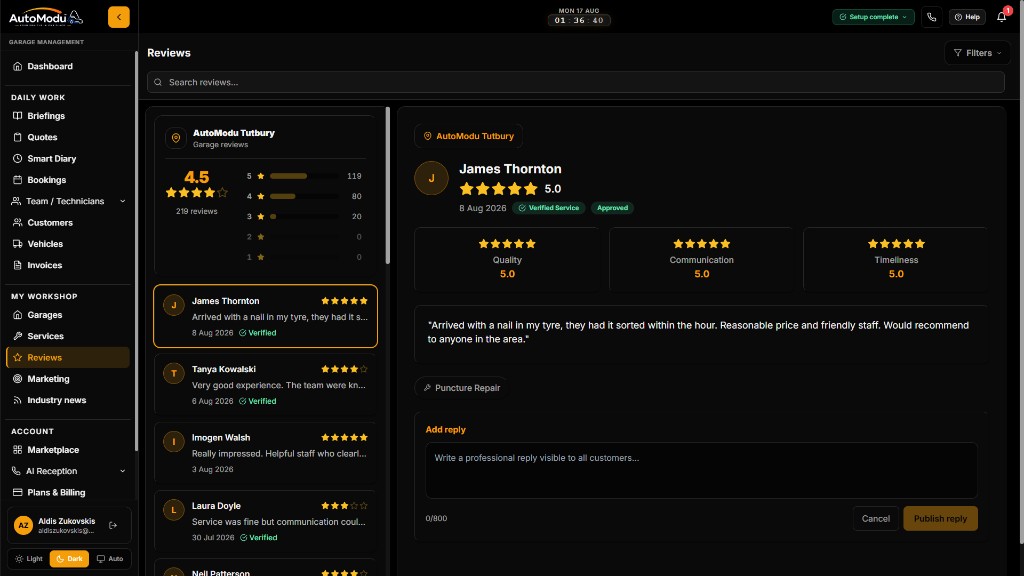Open Plans & Billing
Image resolution: width=1024 pixels, height=576 pixels.
coord(68,492)
